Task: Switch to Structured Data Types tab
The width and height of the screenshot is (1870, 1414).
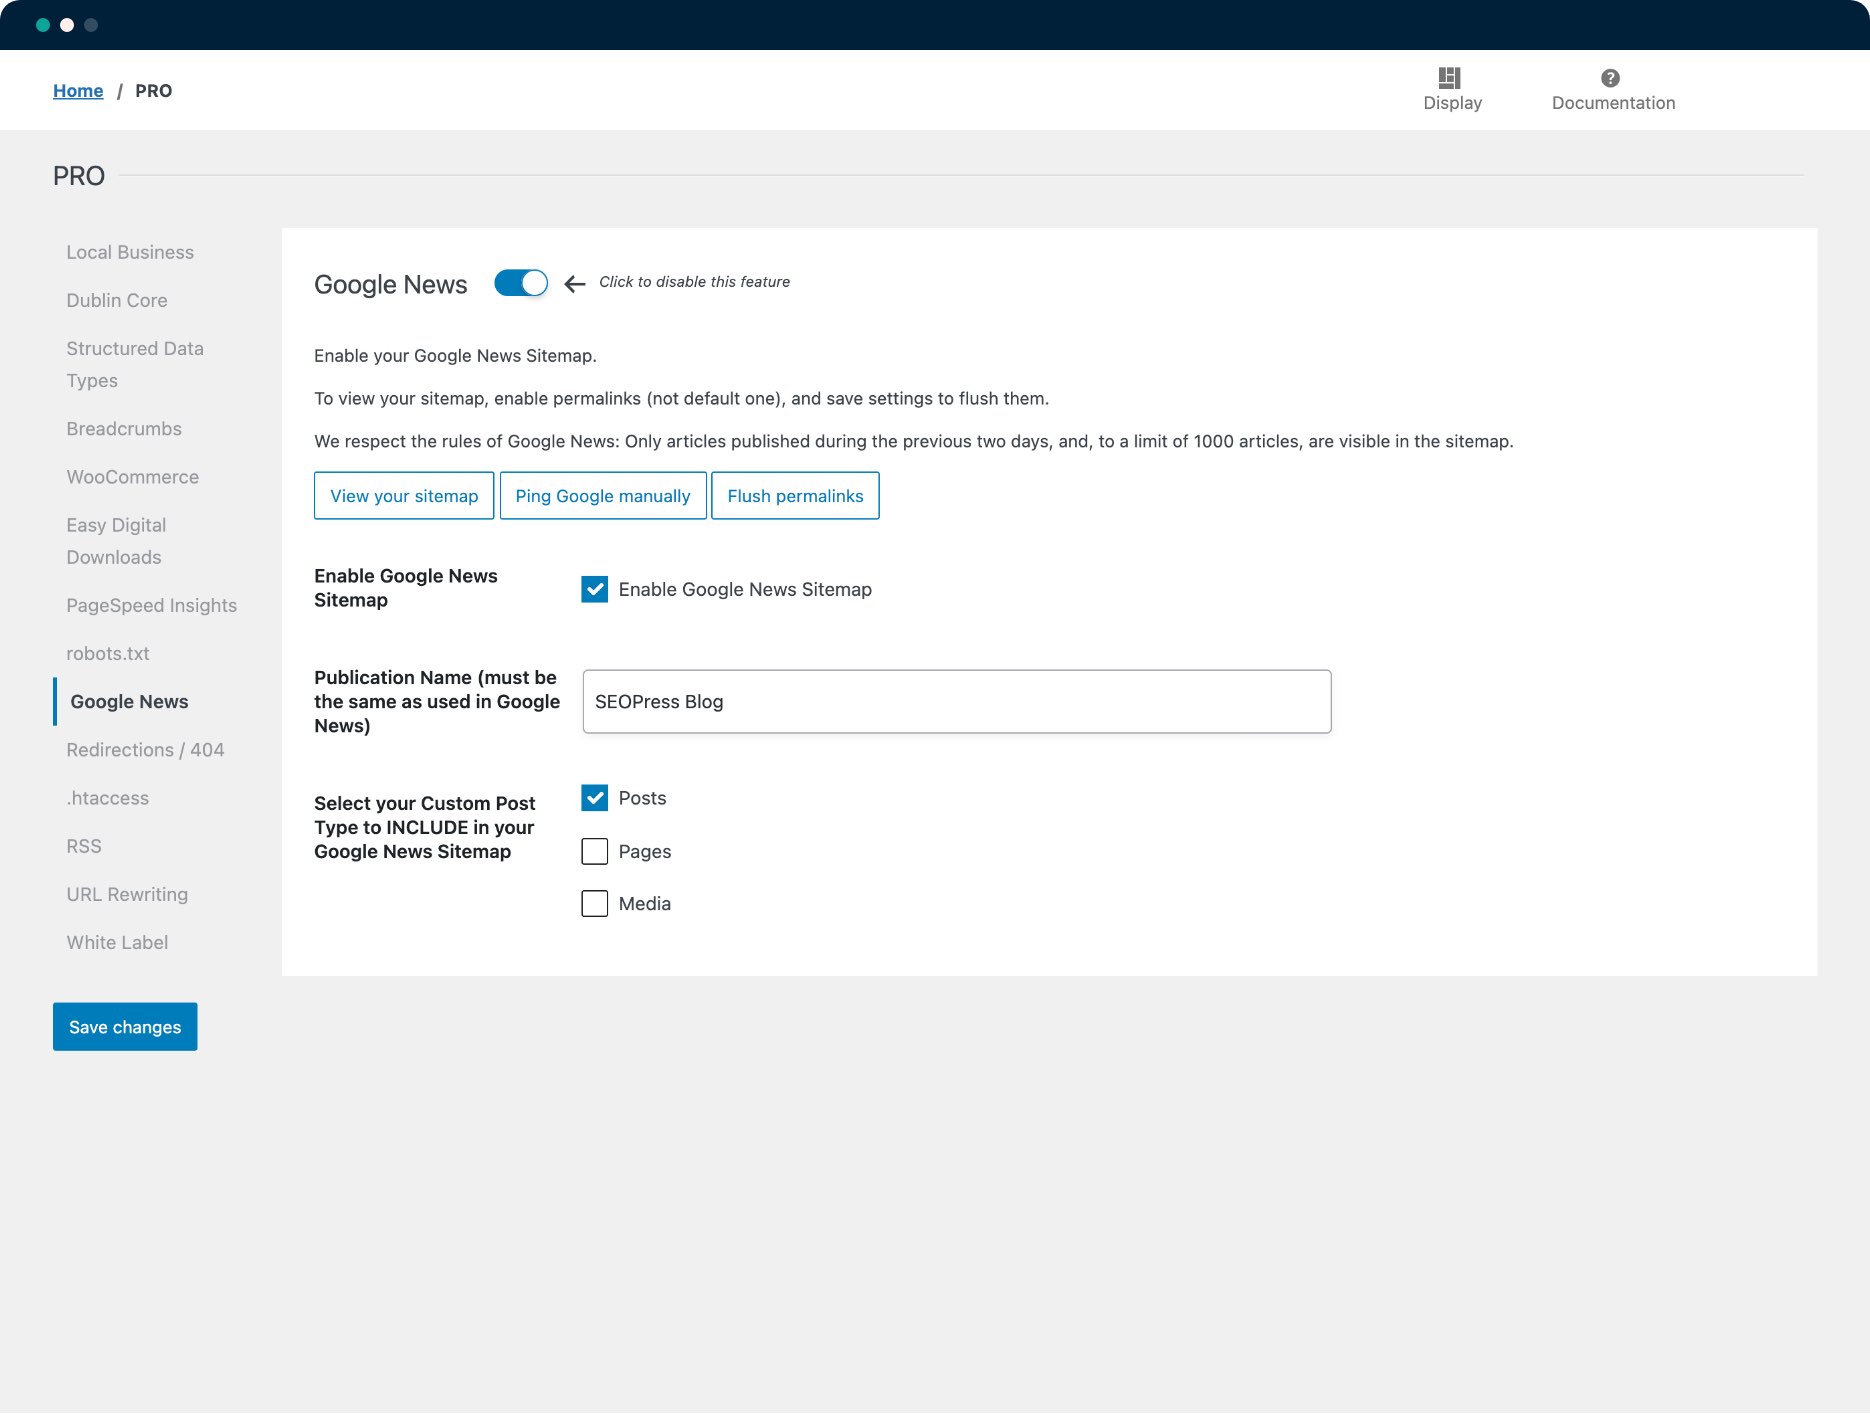Action: tap(135, 365)
